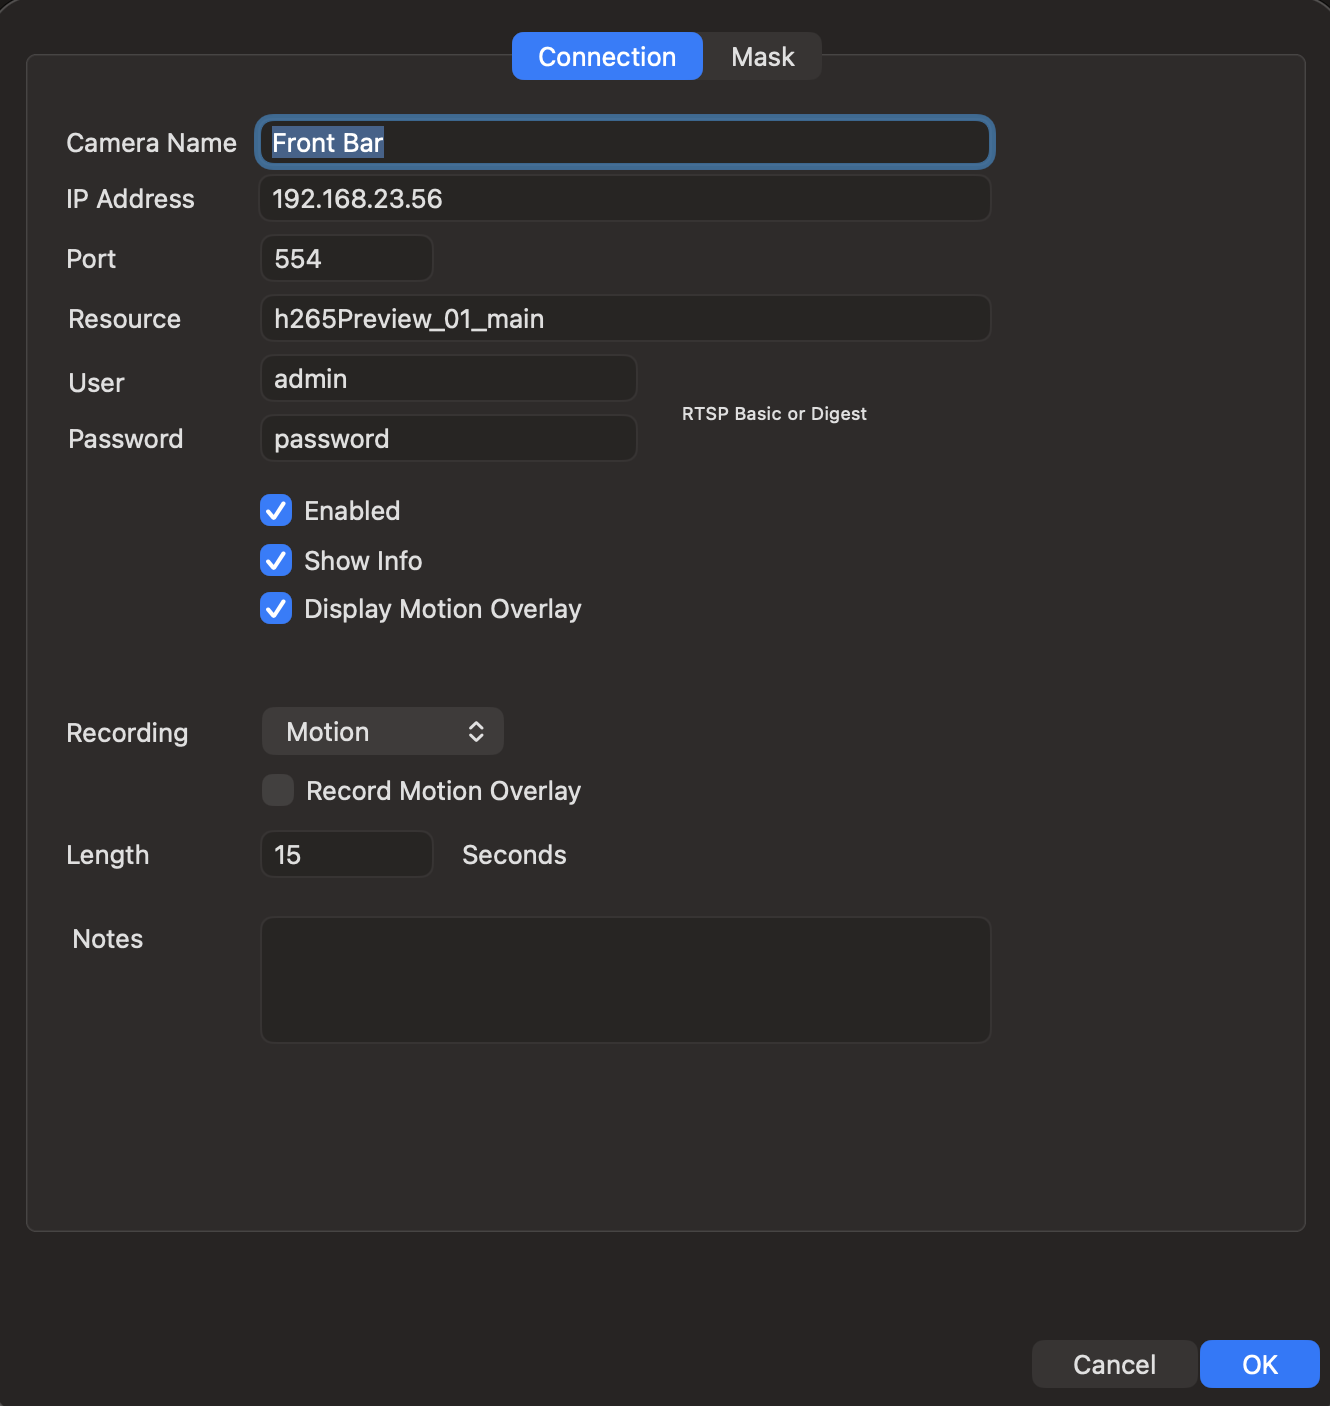Select the Connection tab
Viewport: 1330px width, 1406px height.
607,57
